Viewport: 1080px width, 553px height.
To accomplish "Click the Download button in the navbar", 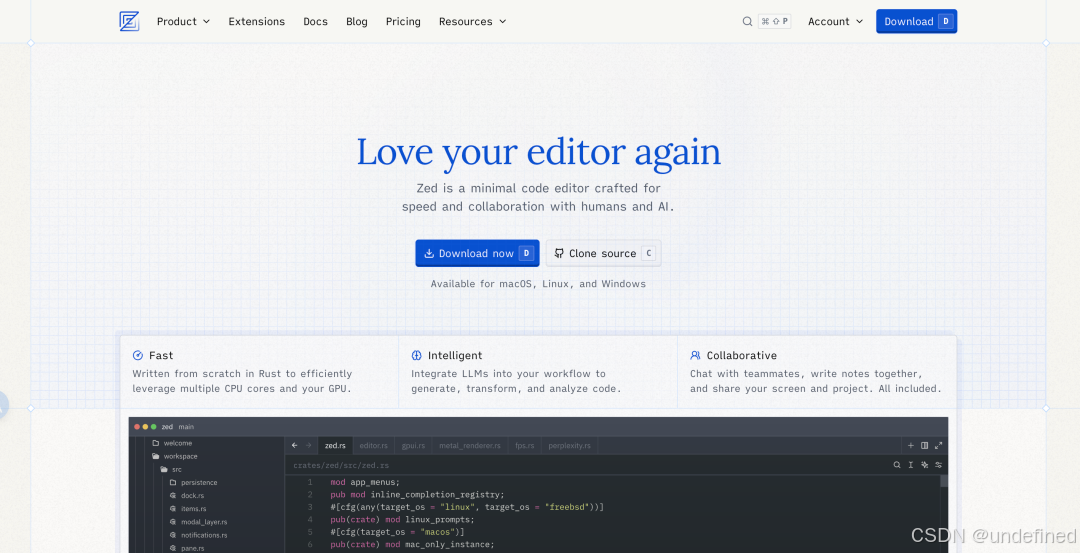I will coord(916,21).
